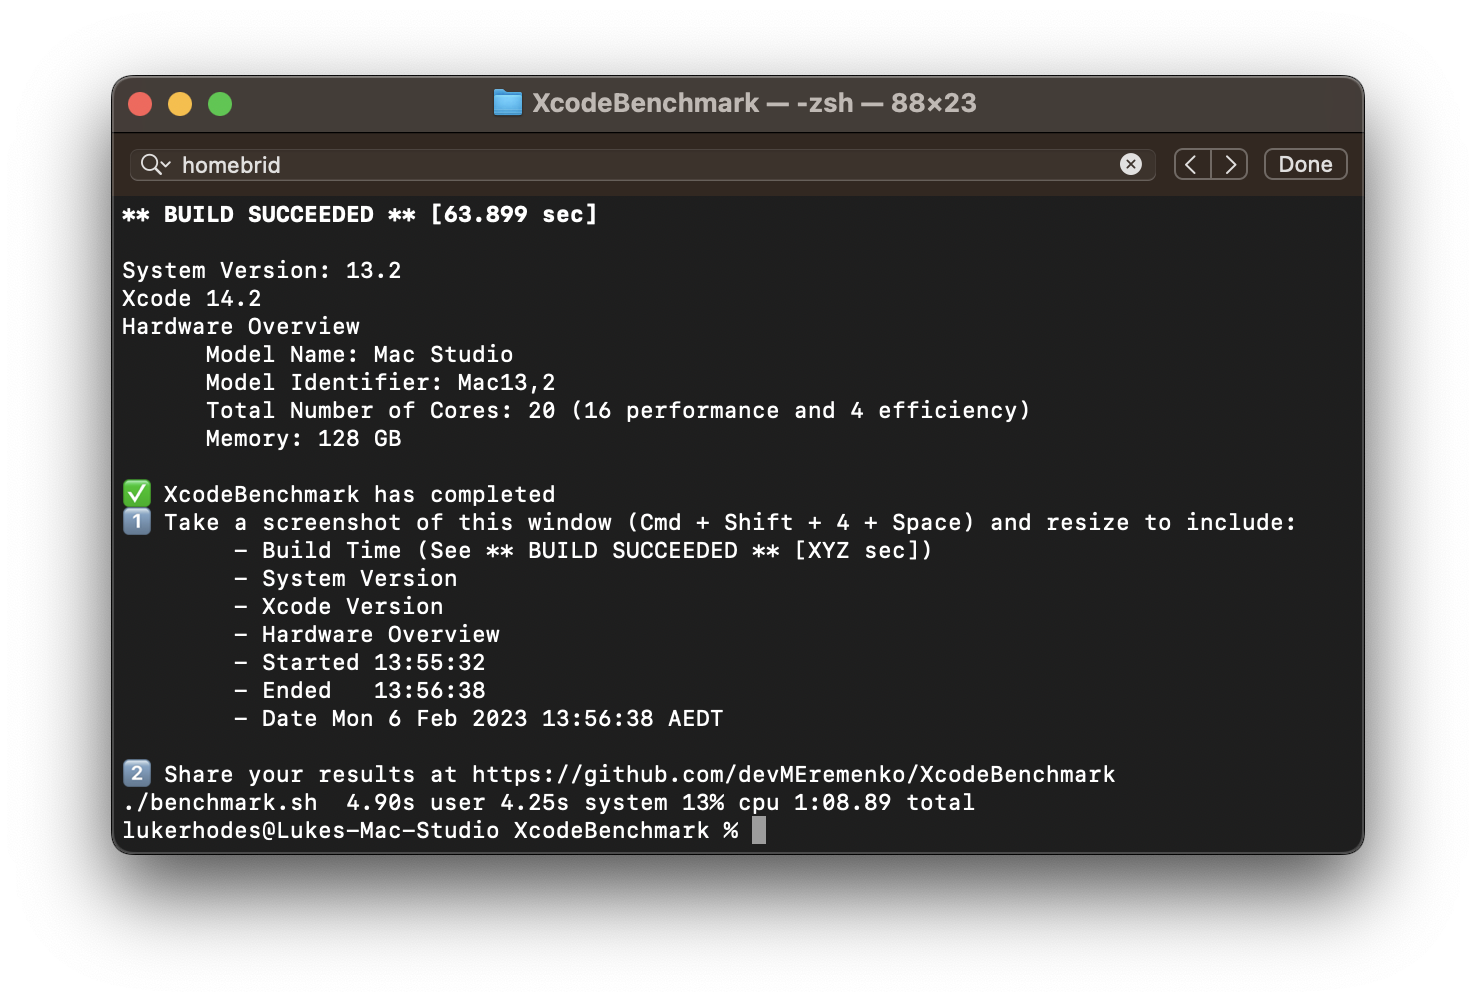Click 'lukerhodes@Lukes-Mac-Studio' prompt text
This screenshot has width=1476, height=1002.
(x=310, y=830)
